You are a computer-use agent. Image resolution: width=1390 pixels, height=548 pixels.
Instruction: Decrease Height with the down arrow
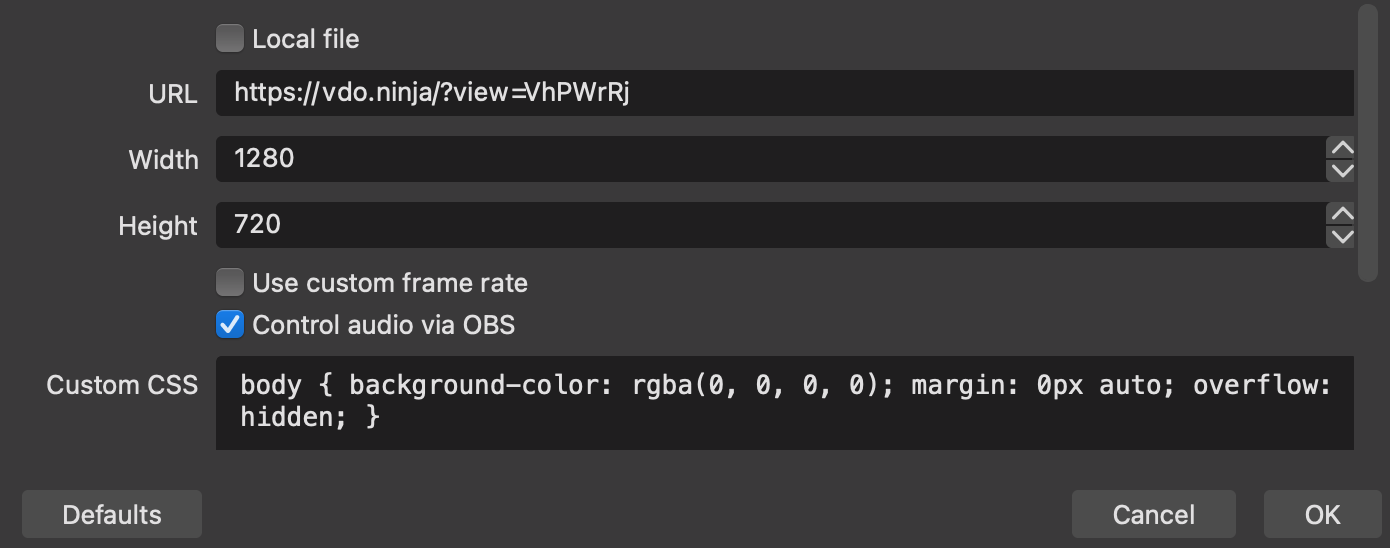pyautogui.click(x=1340, y=237)
